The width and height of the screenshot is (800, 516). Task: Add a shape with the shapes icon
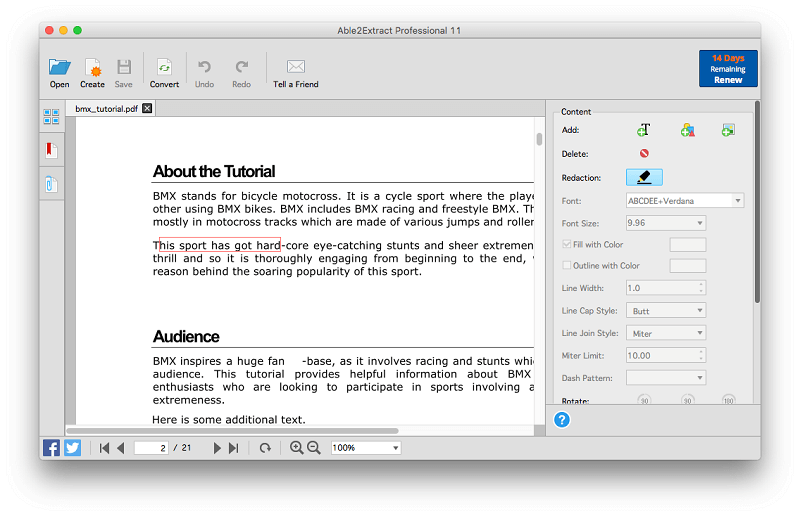[x=687, y=130]
